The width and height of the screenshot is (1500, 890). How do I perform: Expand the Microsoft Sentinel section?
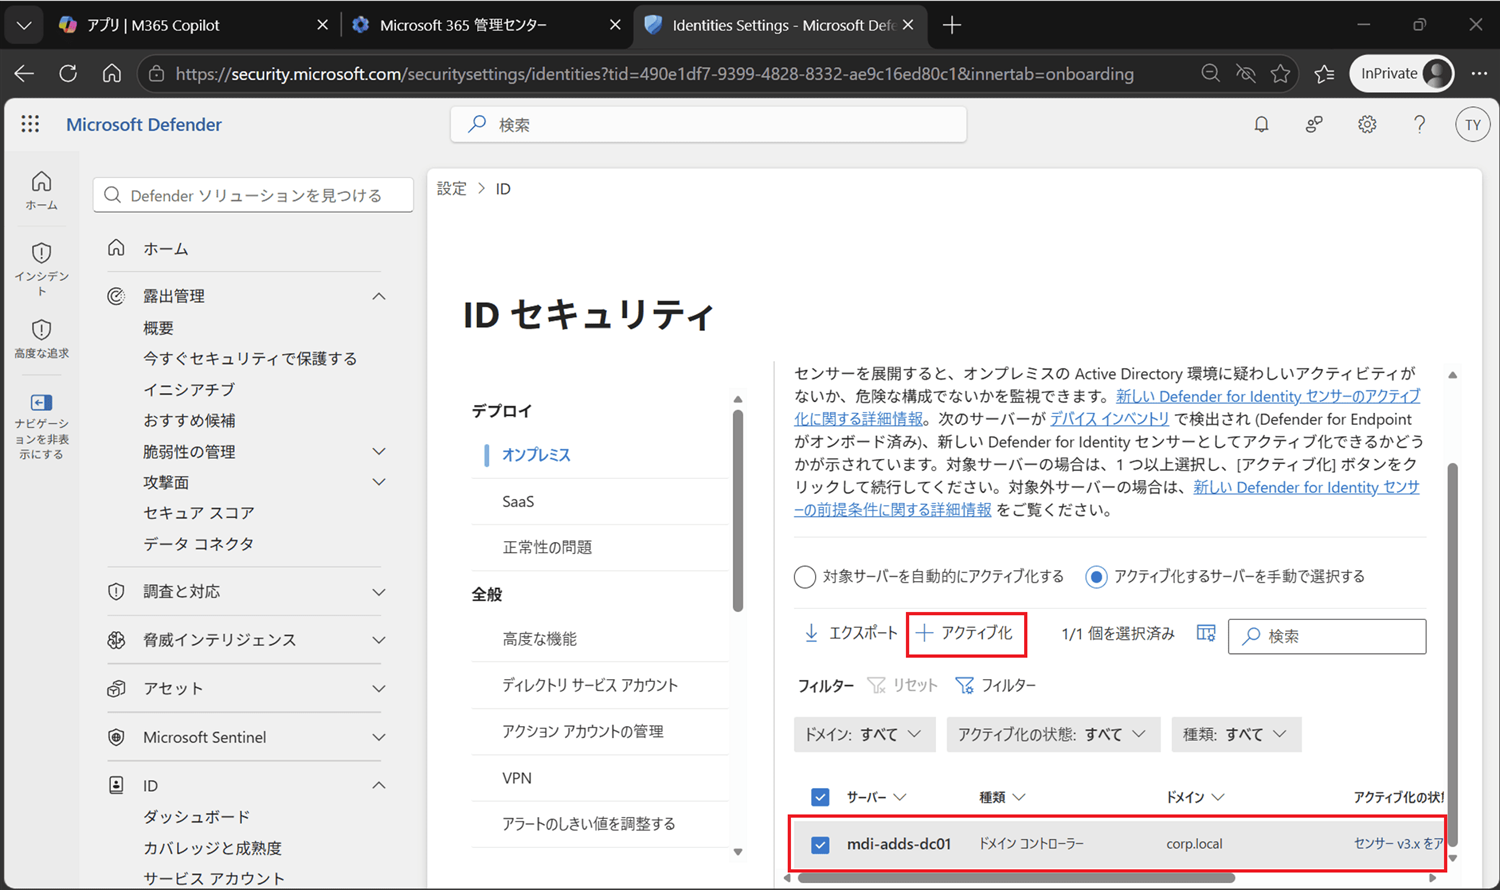tap(379, 737)
